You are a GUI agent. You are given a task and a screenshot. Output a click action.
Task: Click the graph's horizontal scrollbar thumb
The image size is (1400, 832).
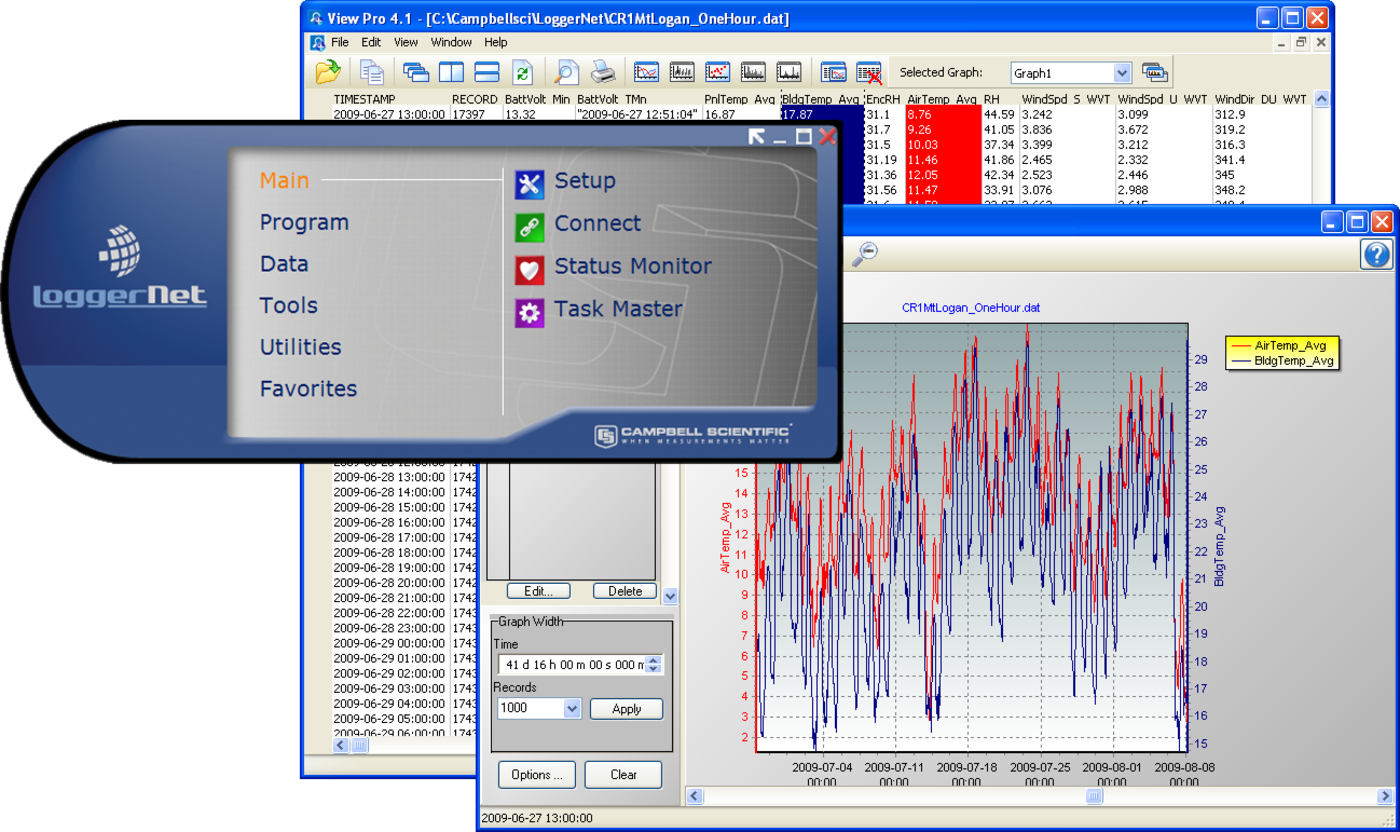click(x=1095, y=796)
